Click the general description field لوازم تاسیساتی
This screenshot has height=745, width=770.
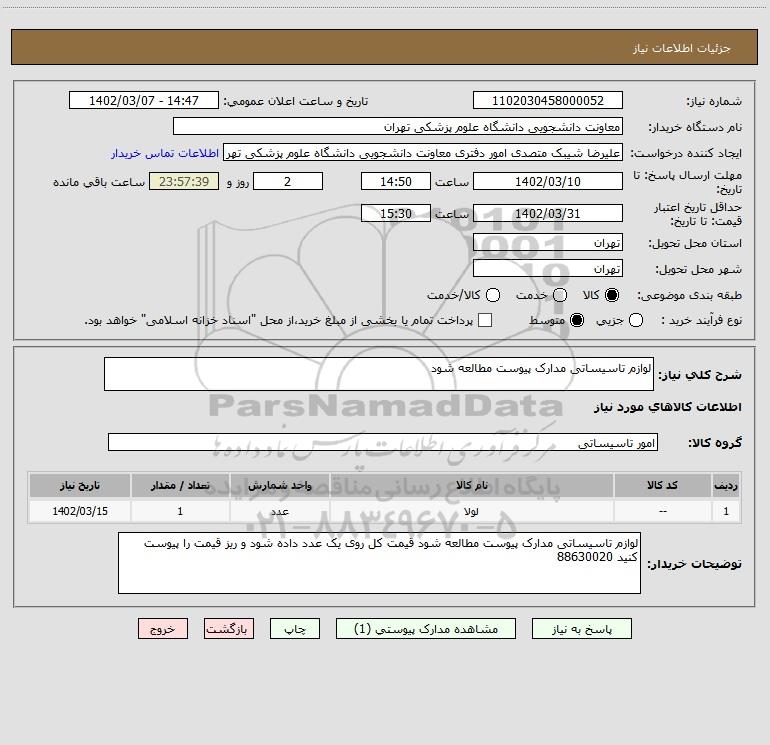379,374
